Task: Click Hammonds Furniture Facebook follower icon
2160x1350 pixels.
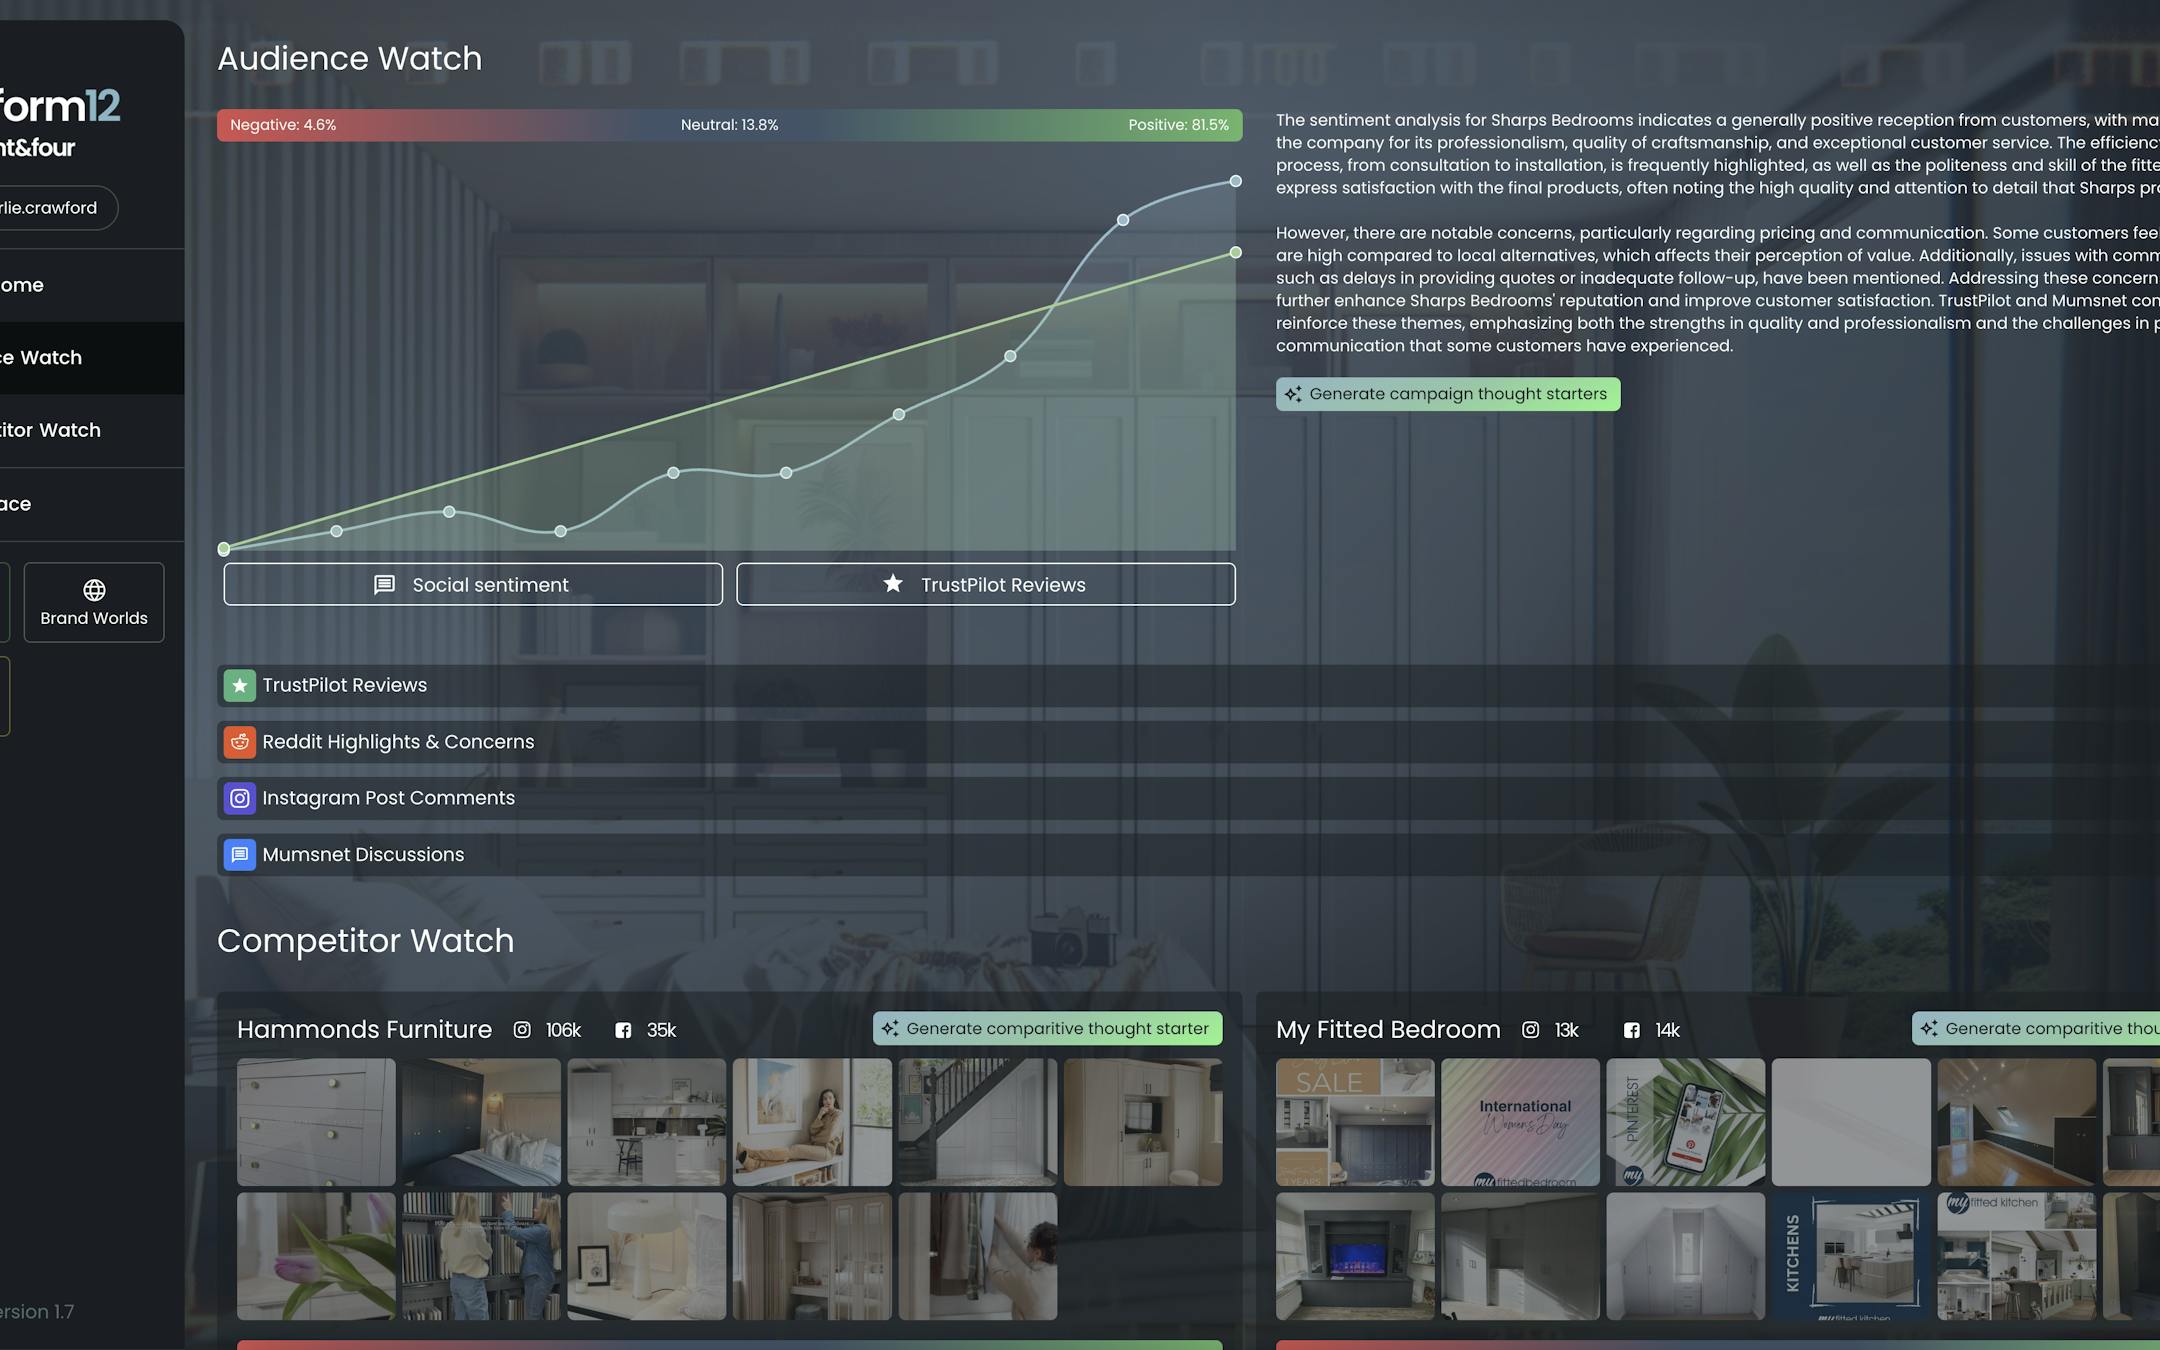Action: click(623, 1030)
